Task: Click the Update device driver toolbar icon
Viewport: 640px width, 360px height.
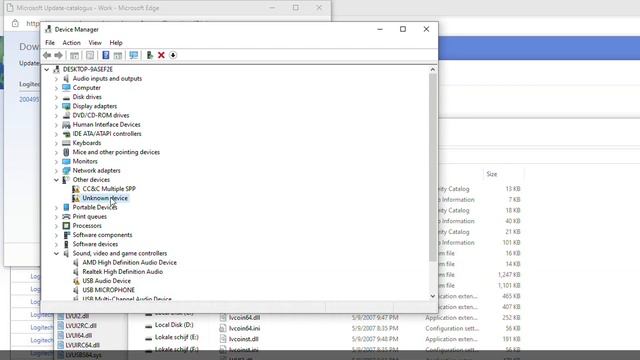Action: (x=150, y=55)
